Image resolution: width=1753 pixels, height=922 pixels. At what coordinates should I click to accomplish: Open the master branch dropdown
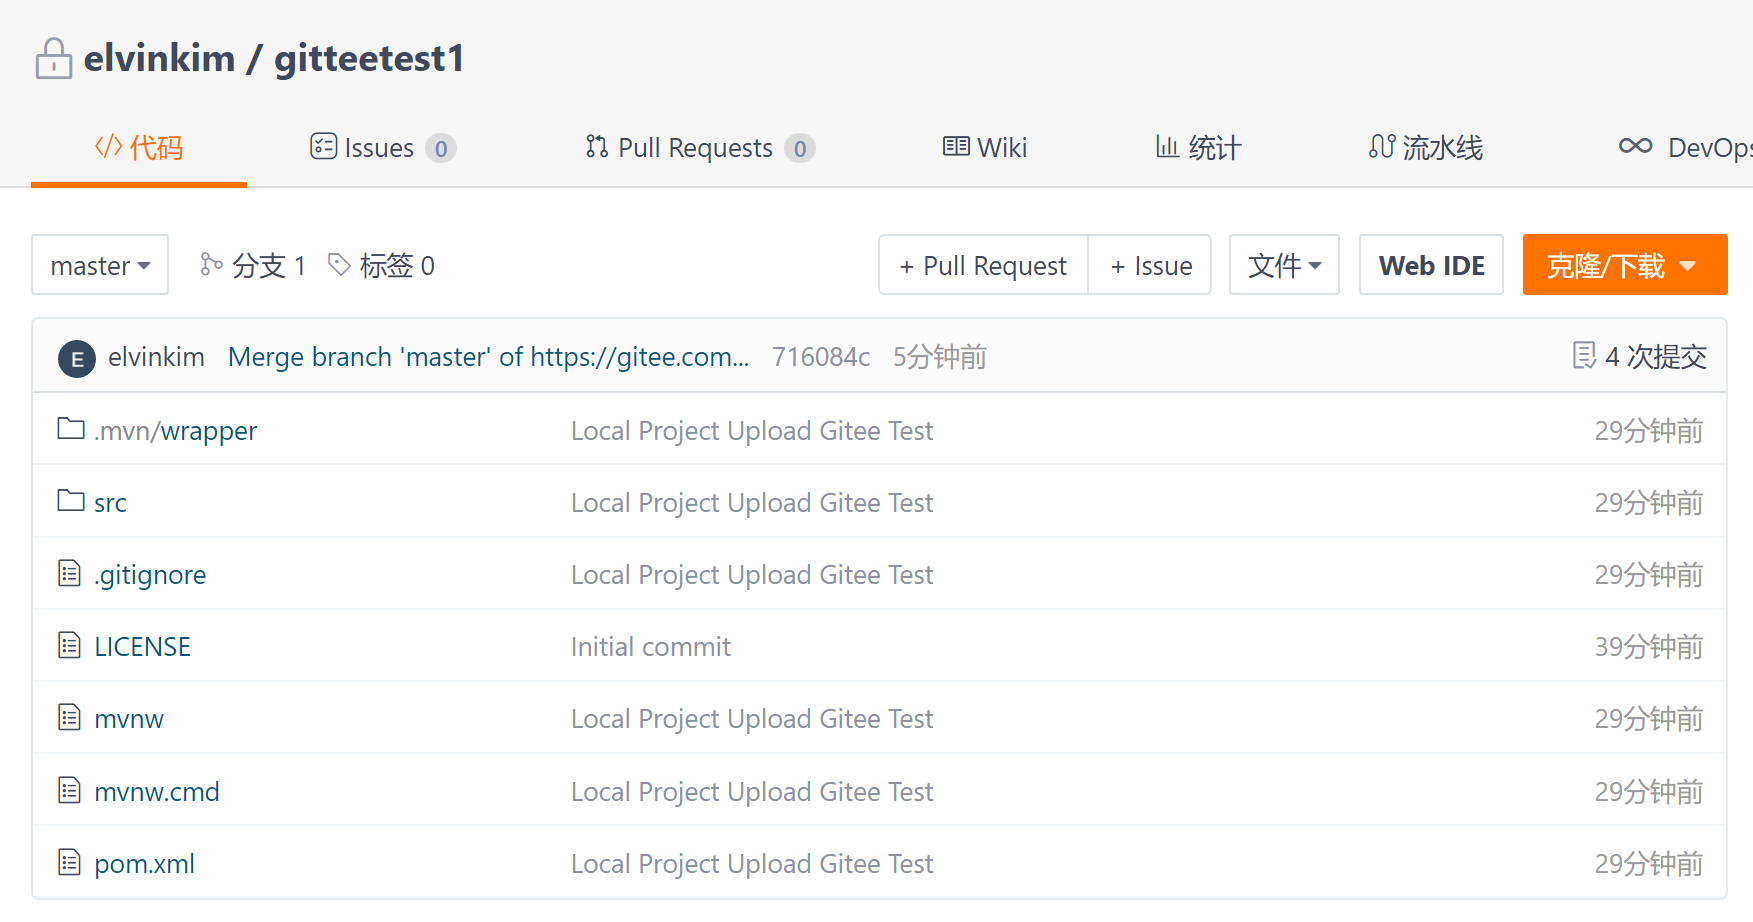(x=100, y=265)
